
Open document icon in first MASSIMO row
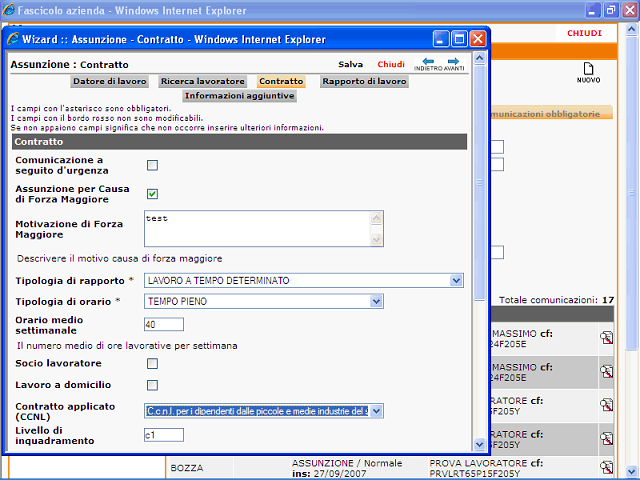[607, 338]
